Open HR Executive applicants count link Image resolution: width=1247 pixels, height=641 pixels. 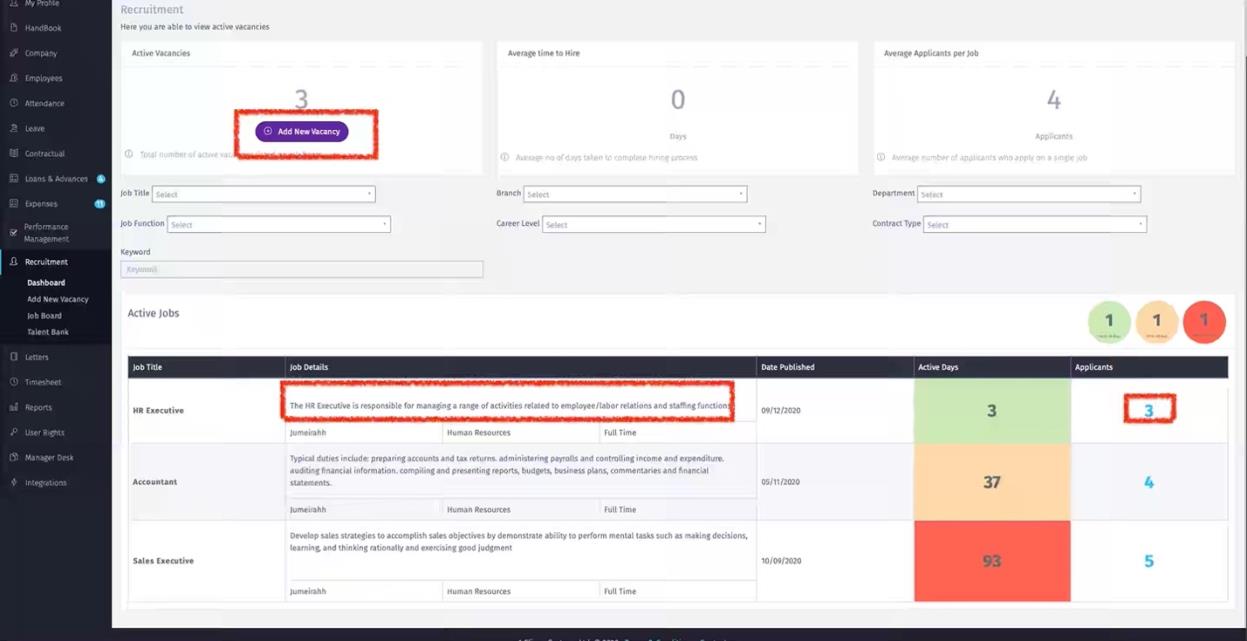coord(1149,411)
